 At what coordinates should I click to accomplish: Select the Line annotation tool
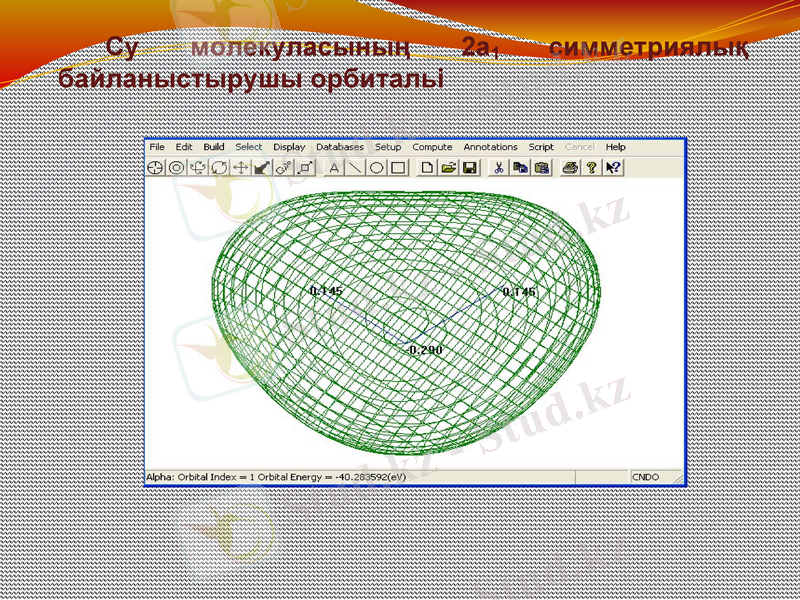tap(355, 168)
